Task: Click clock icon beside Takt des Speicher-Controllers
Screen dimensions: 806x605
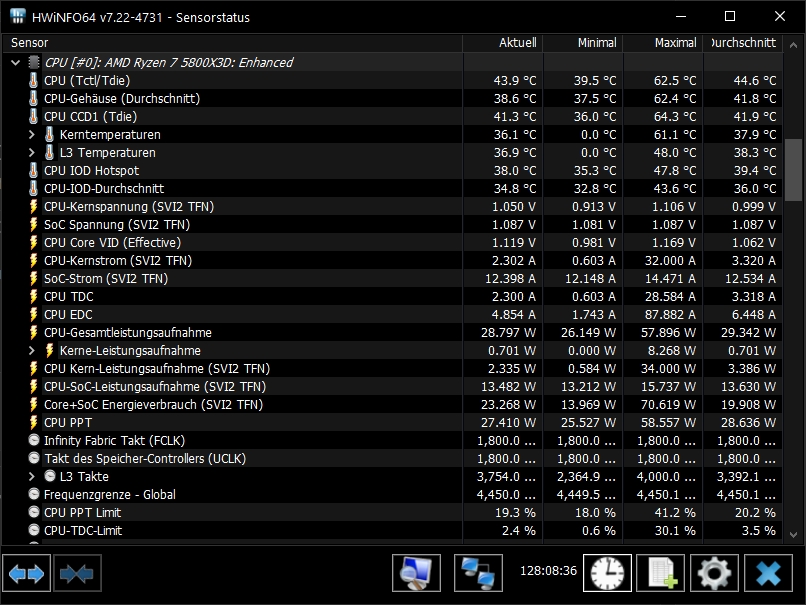Action: click(34, 458)
